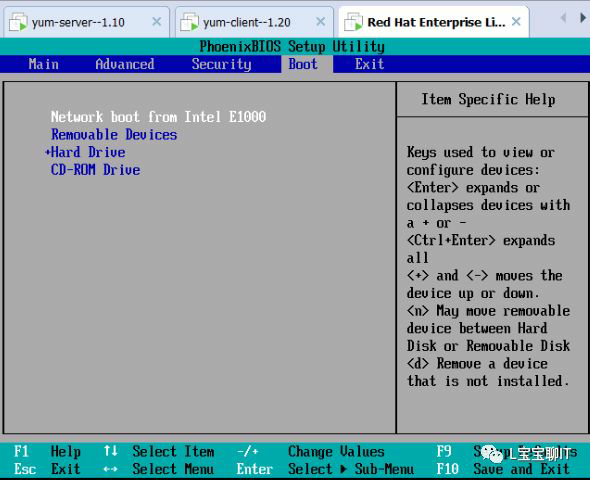The image size is (590, 480).
Task: Click the F1 Help key hint
Action: pyautogui.click(x=47, y=451)
